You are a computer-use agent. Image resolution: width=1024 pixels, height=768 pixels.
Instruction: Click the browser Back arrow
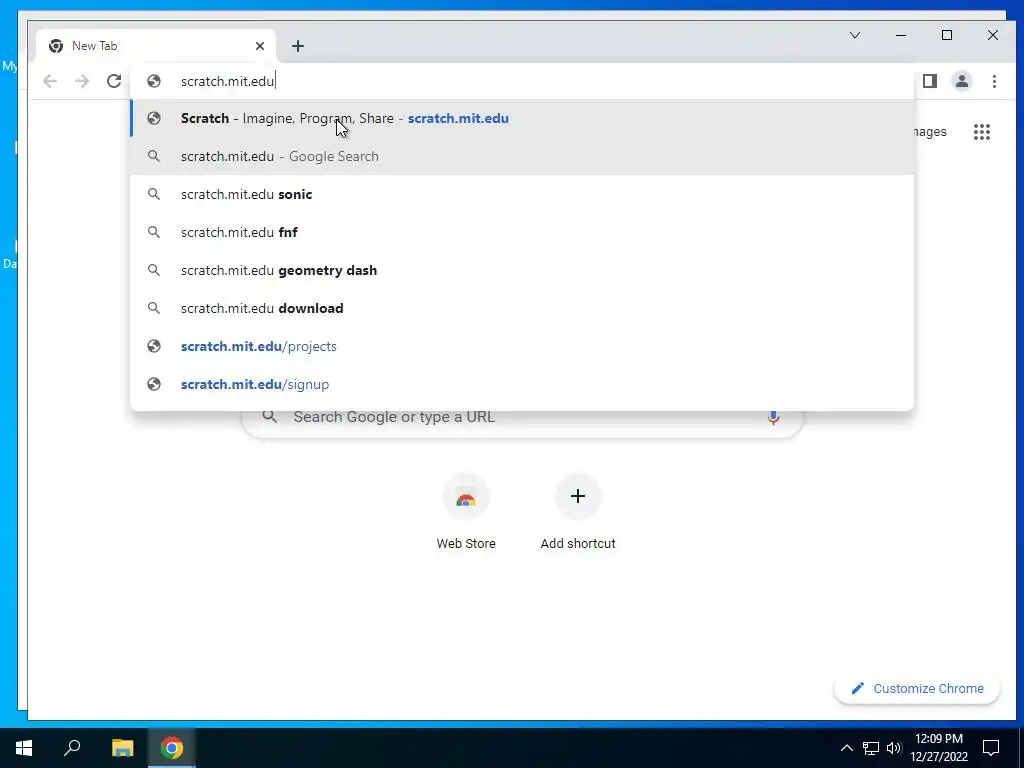(50, 81)
